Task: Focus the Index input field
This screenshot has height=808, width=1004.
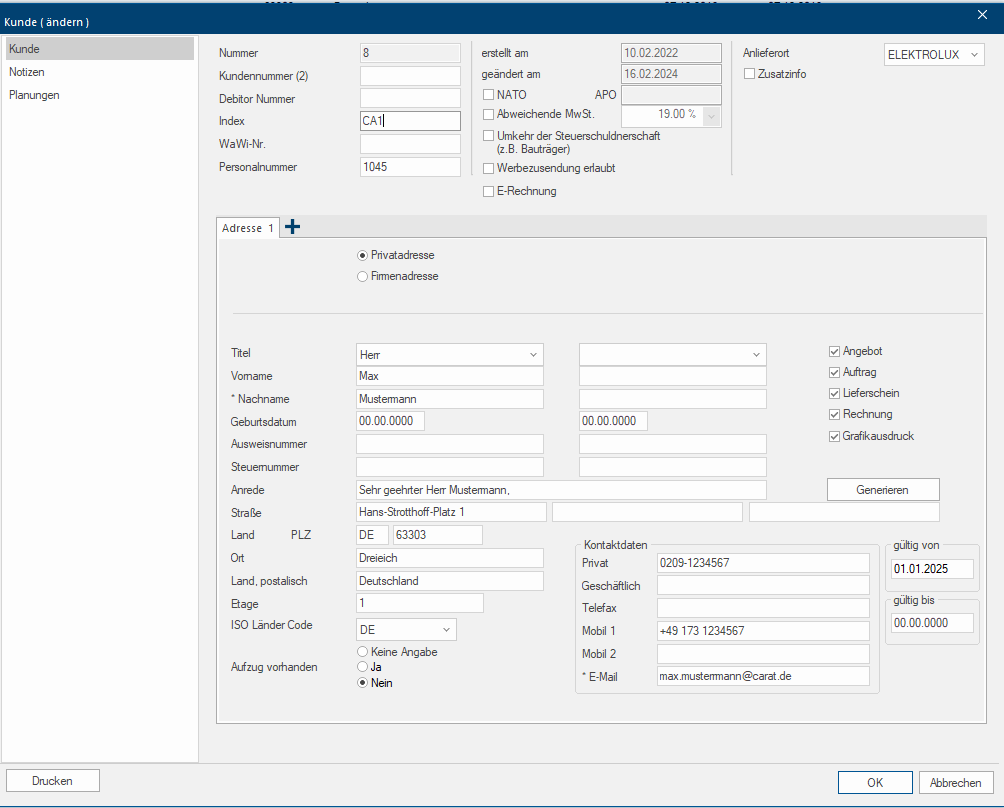Action: click(x=410, y=121)
